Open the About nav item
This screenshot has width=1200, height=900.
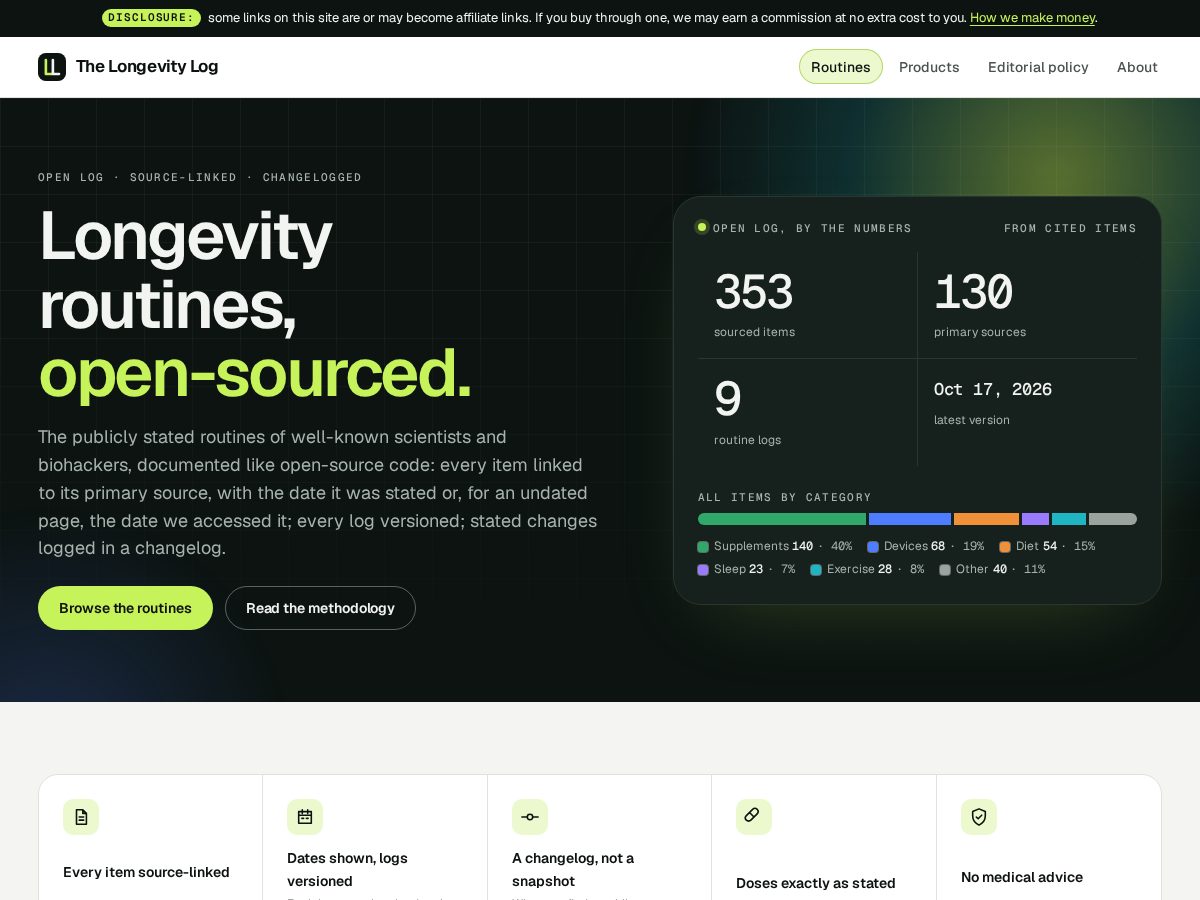(1137, 67)
